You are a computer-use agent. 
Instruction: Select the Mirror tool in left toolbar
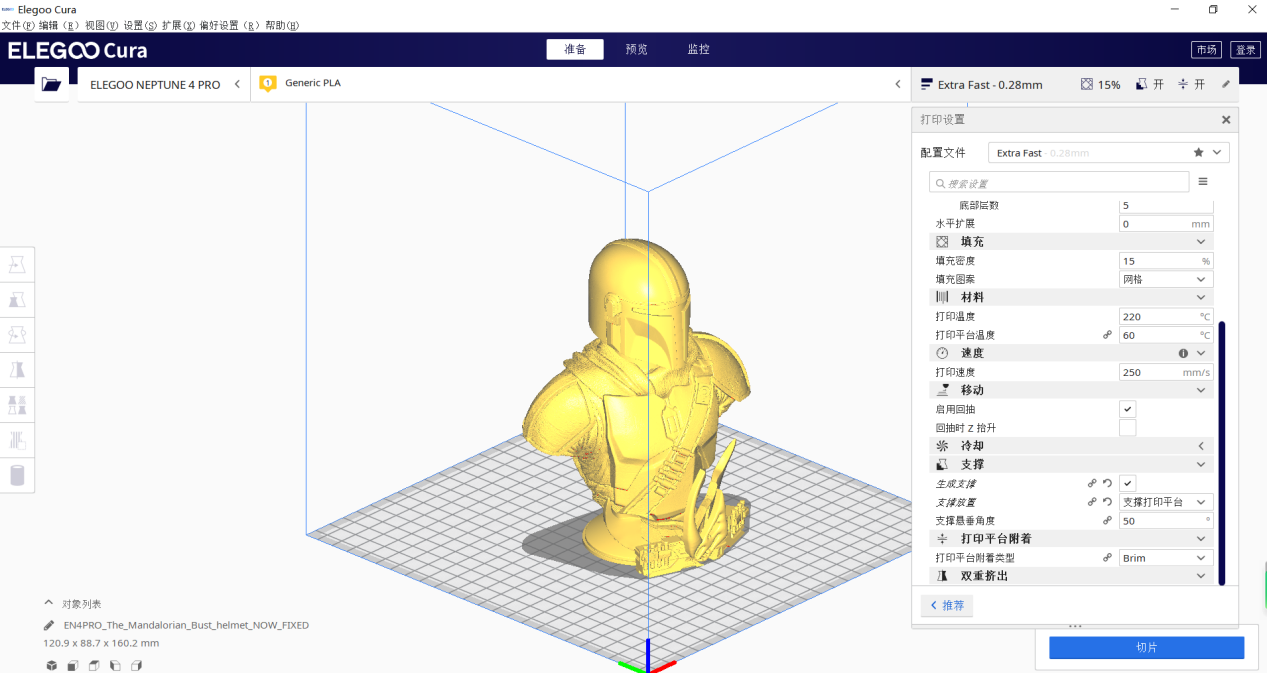(17, 370)
